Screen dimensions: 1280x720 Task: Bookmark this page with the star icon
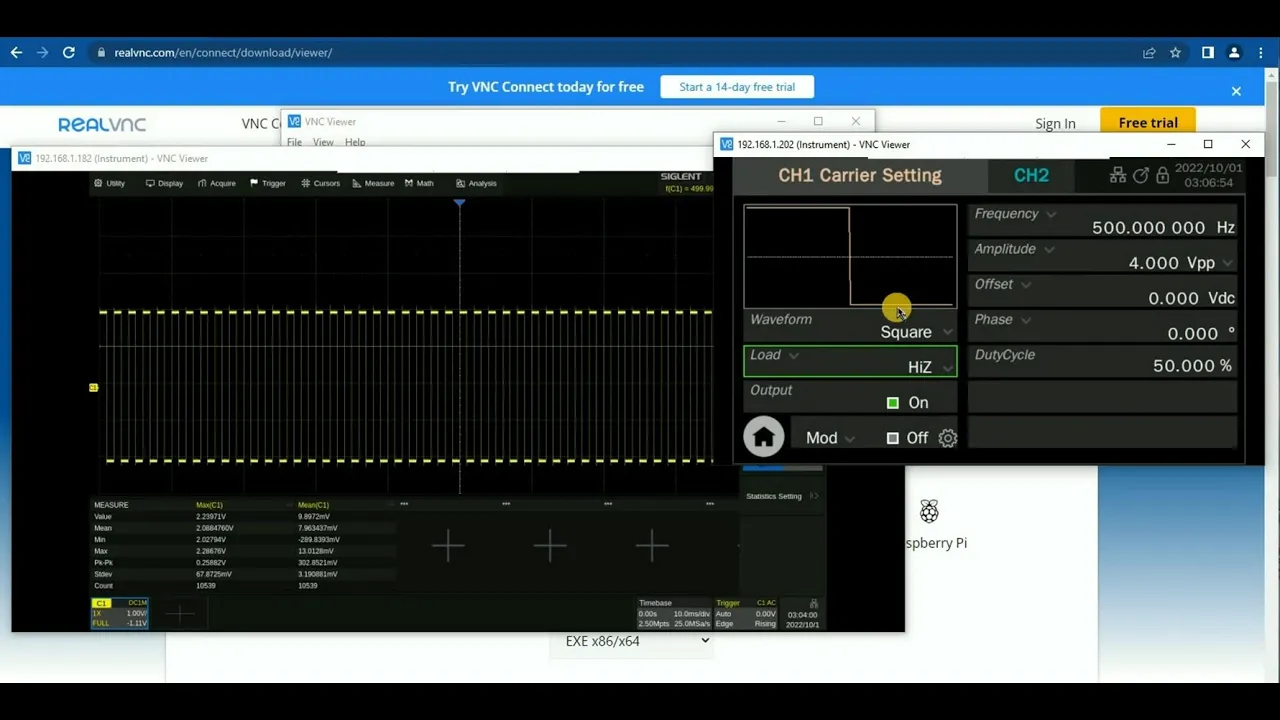pyautogui.click(x=1176, y=52)
